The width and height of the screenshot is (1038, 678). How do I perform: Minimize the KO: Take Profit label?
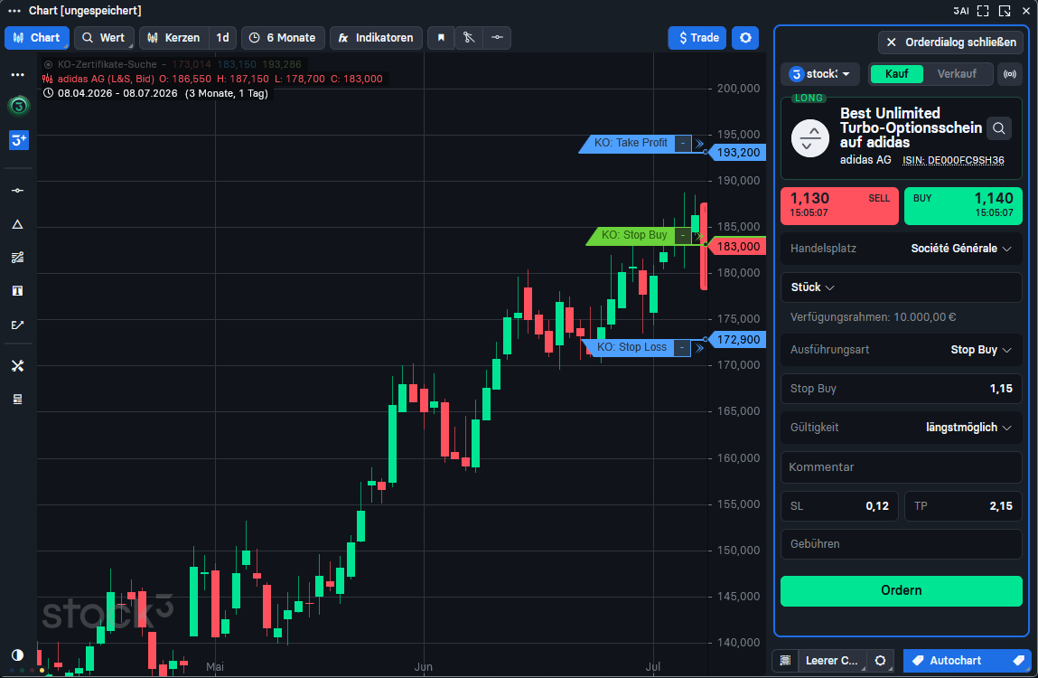pos(683,143)
